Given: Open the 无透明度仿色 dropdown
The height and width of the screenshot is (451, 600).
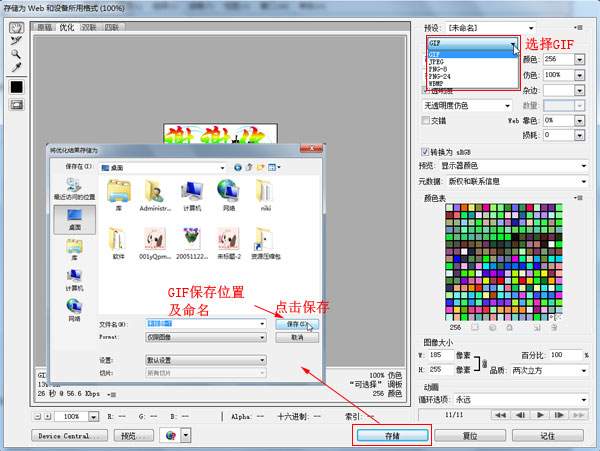Looking at the screenshot, I should [466, 106].
